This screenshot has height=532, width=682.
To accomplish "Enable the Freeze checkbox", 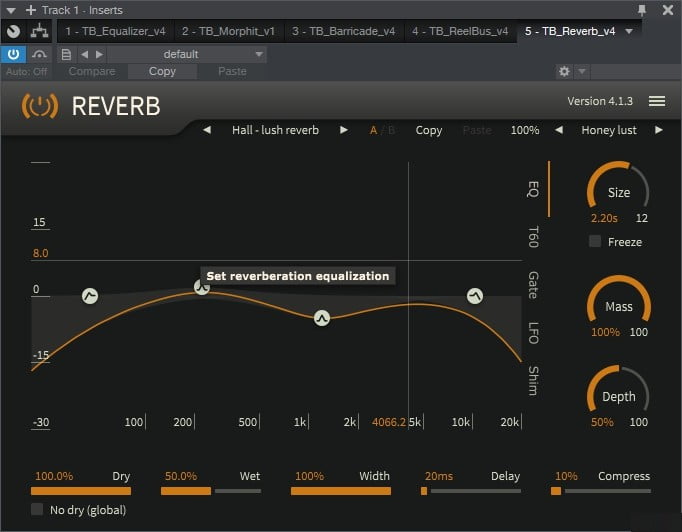I will pyautogui.click(x=595, y=241).
